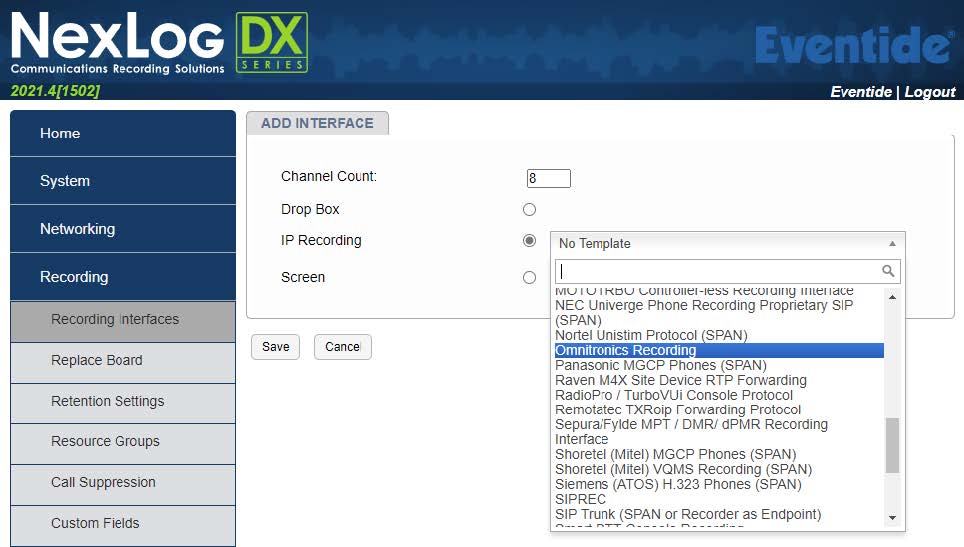Open the Add Interface tab
The image size is (964, 547).
tap(317, 123)
